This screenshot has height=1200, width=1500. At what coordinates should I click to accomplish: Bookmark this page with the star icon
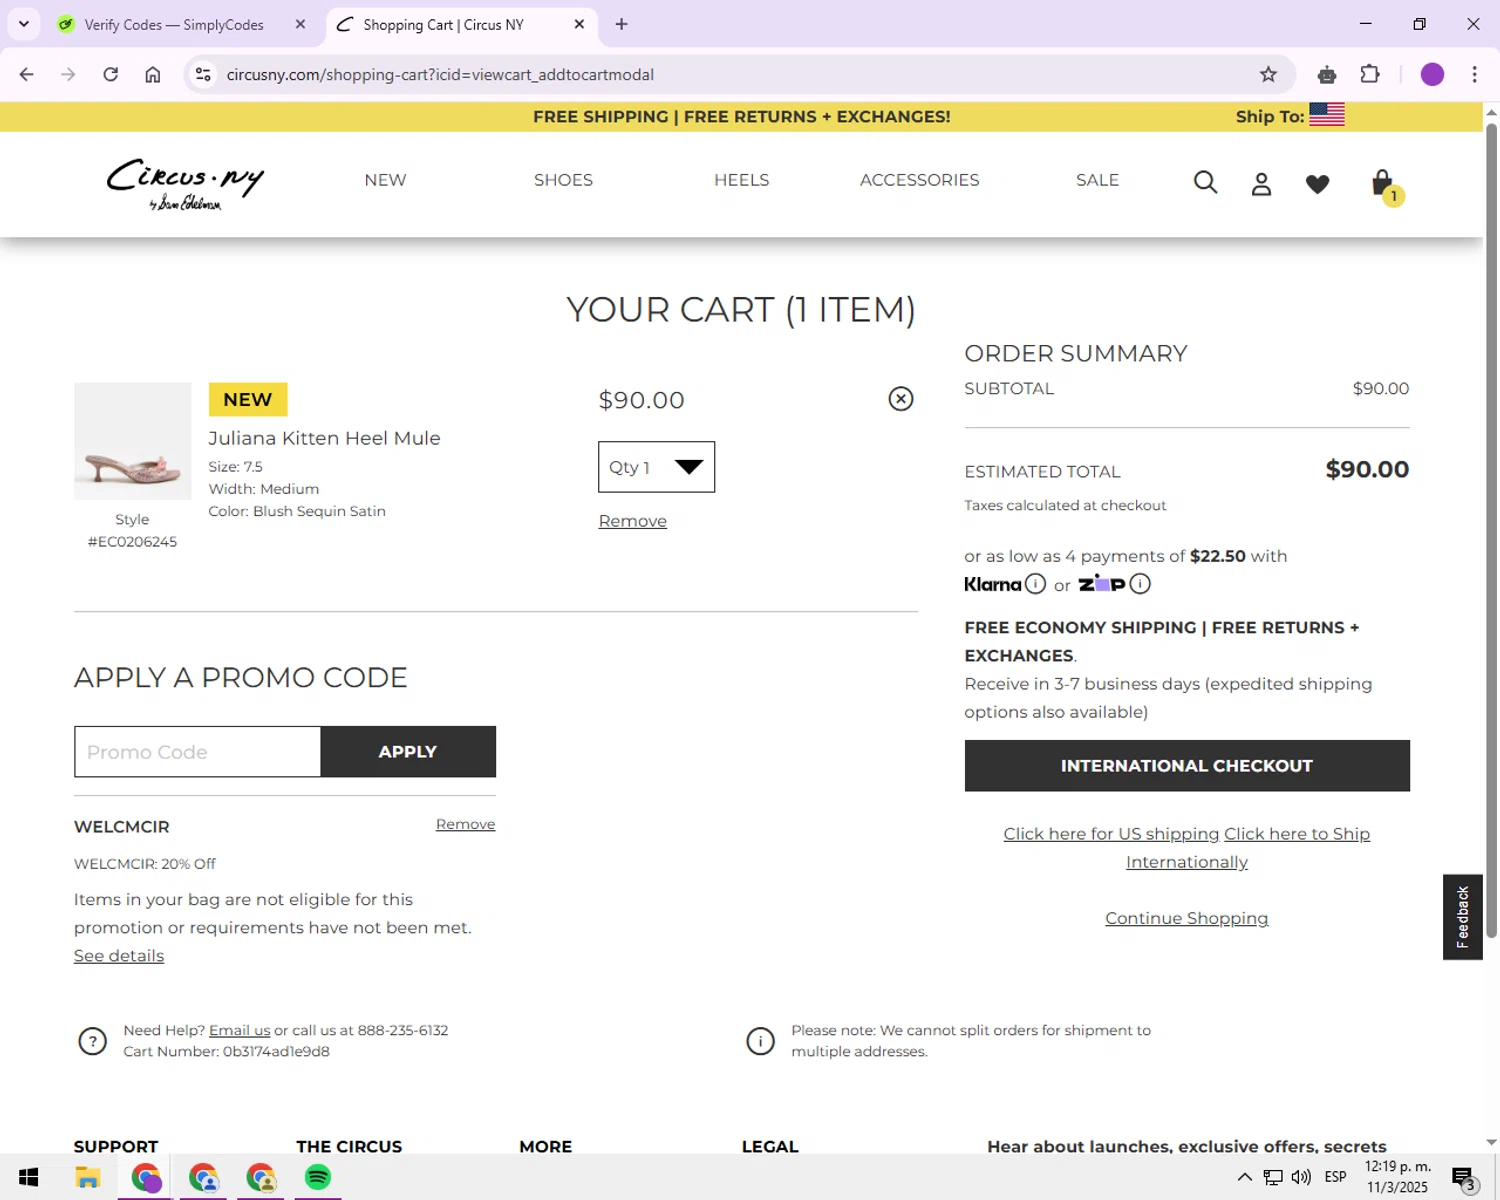click(1268, 74)
